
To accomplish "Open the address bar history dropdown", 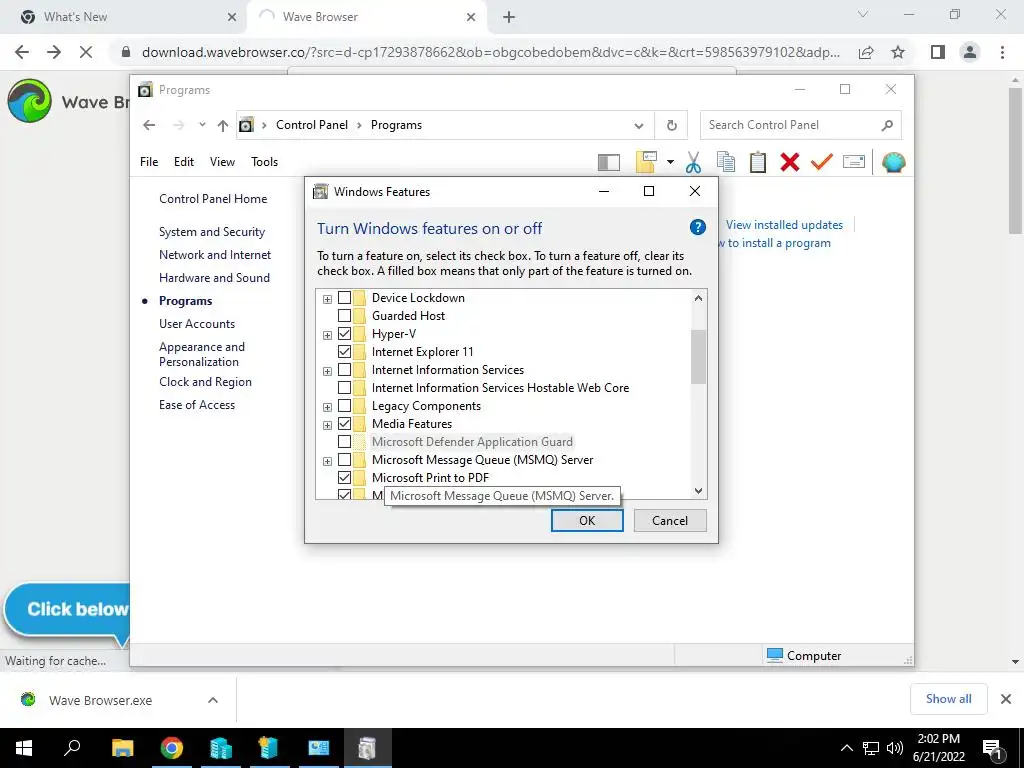I will point(639,125).
